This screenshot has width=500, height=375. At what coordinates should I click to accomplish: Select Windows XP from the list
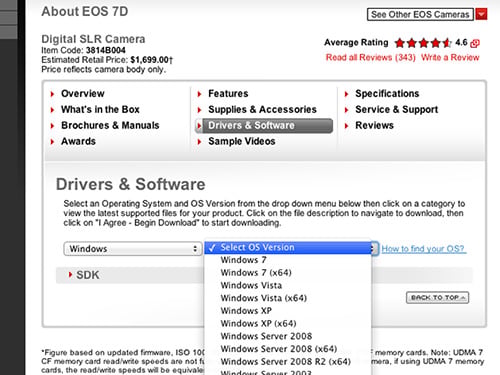(288, 311)
